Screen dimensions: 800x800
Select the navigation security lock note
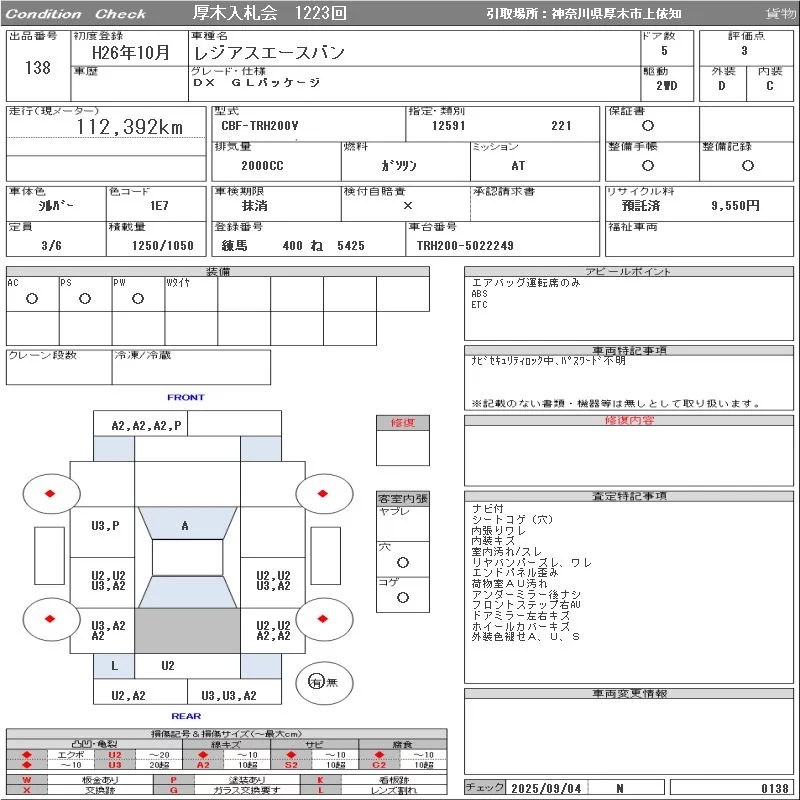click(x=548, y=361)
